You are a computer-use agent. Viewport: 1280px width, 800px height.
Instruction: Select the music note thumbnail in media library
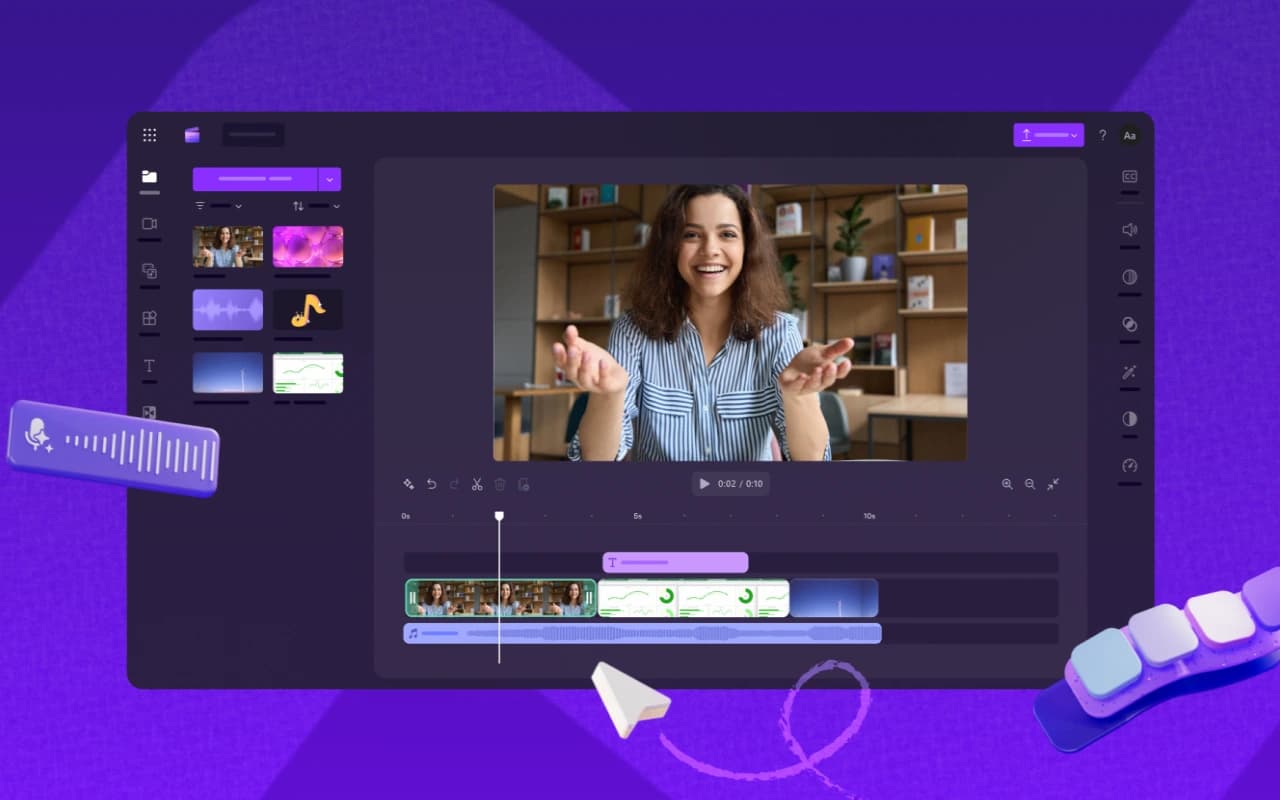308,310
